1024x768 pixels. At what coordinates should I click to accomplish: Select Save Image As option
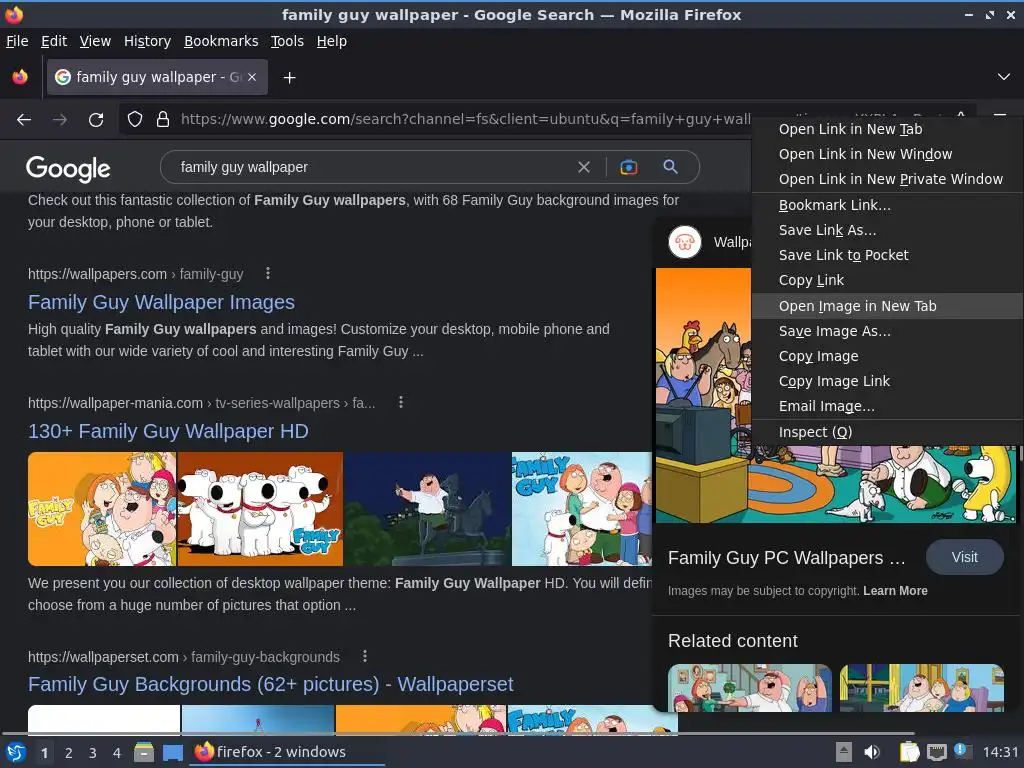[887, 331]
